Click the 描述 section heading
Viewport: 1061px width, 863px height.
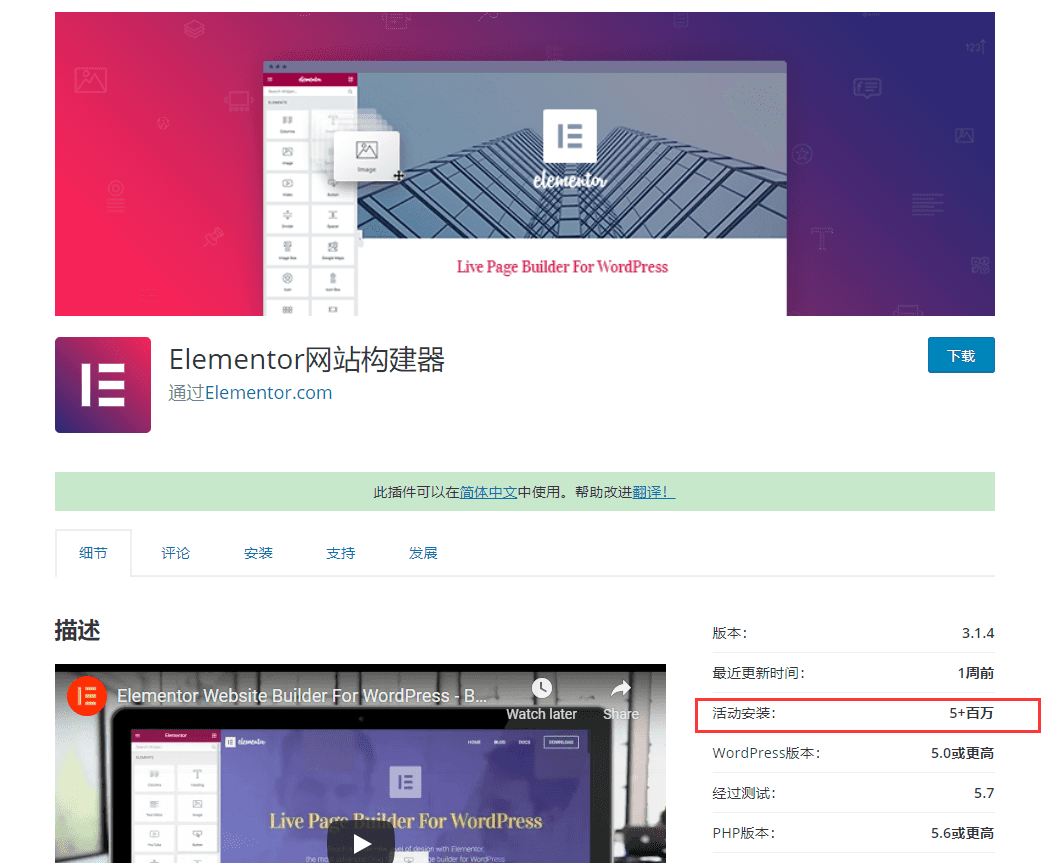coord(77,631)
